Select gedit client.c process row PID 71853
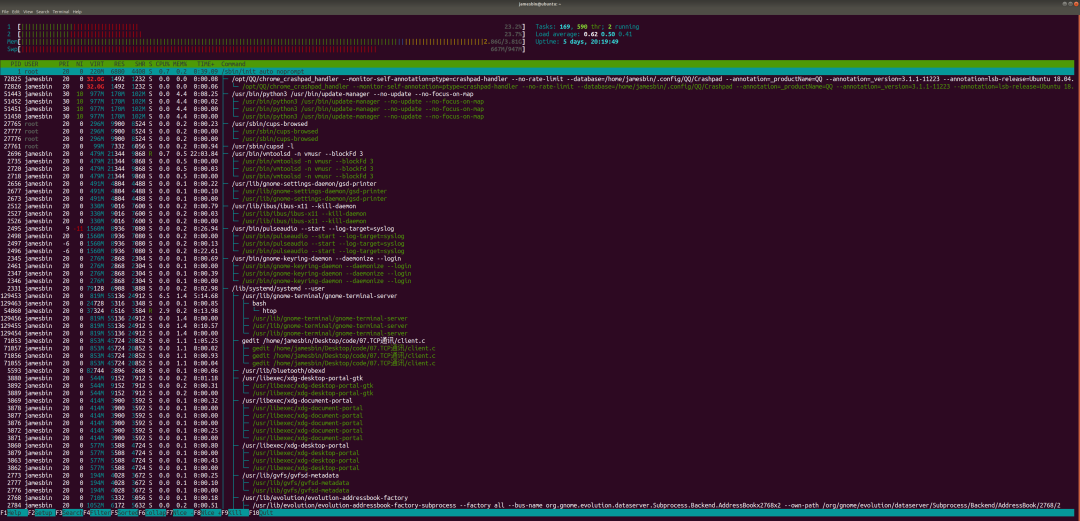 (x=540, y=340)
